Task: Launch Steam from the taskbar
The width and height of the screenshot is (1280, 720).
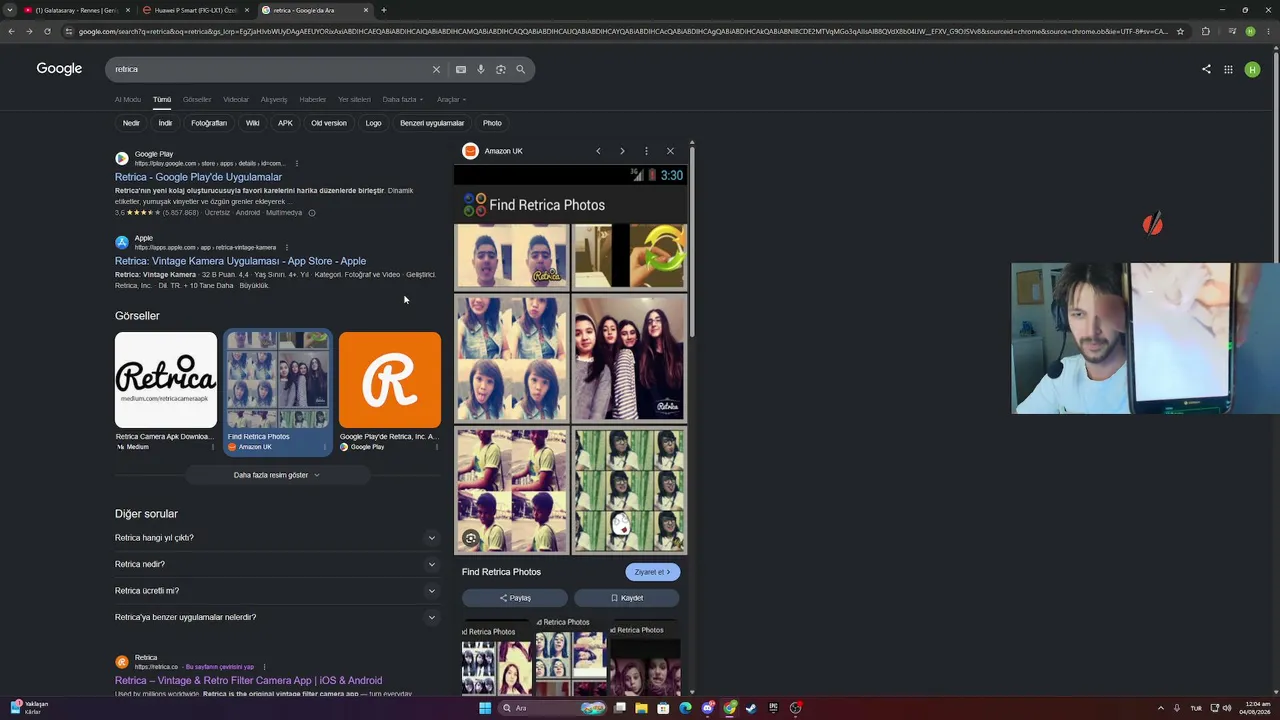Action: point(751,708)
